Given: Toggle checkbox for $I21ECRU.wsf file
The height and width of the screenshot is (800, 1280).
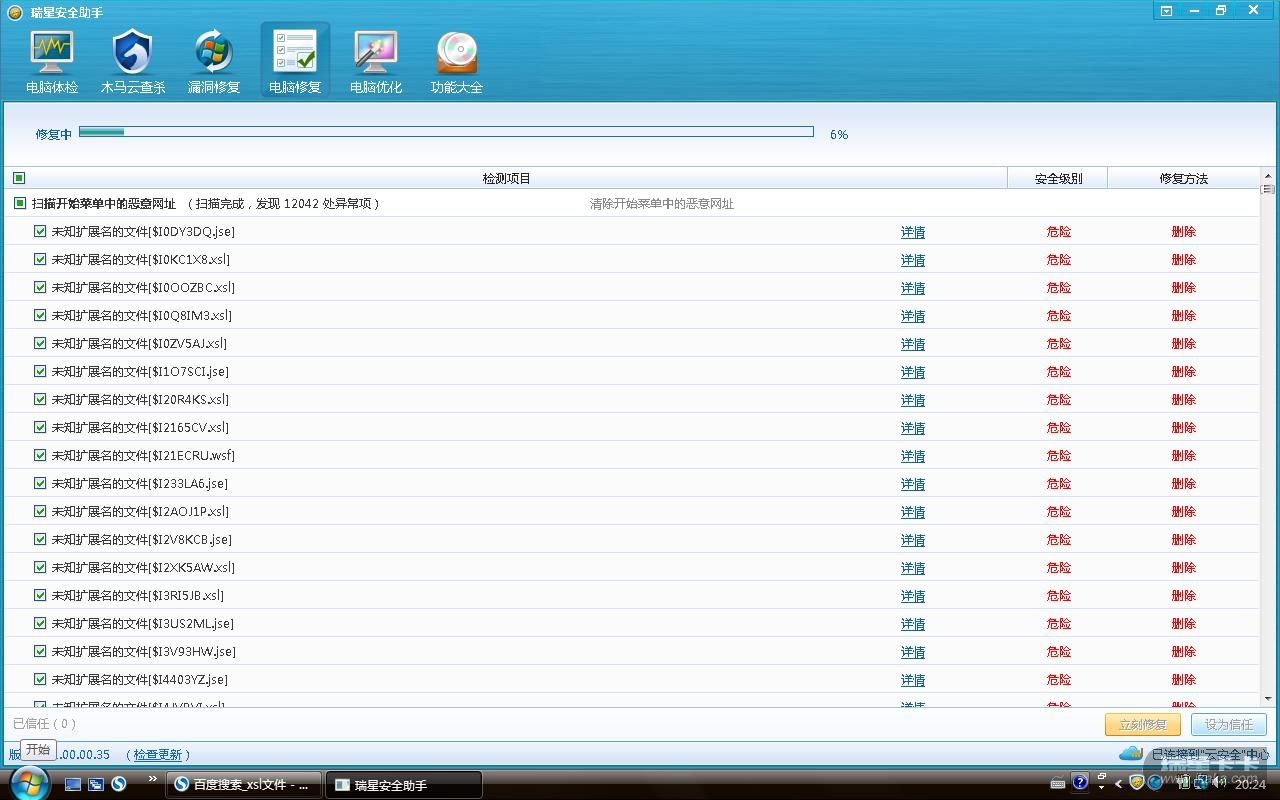Looking at the screenshot, I should (x=40, y=455).
